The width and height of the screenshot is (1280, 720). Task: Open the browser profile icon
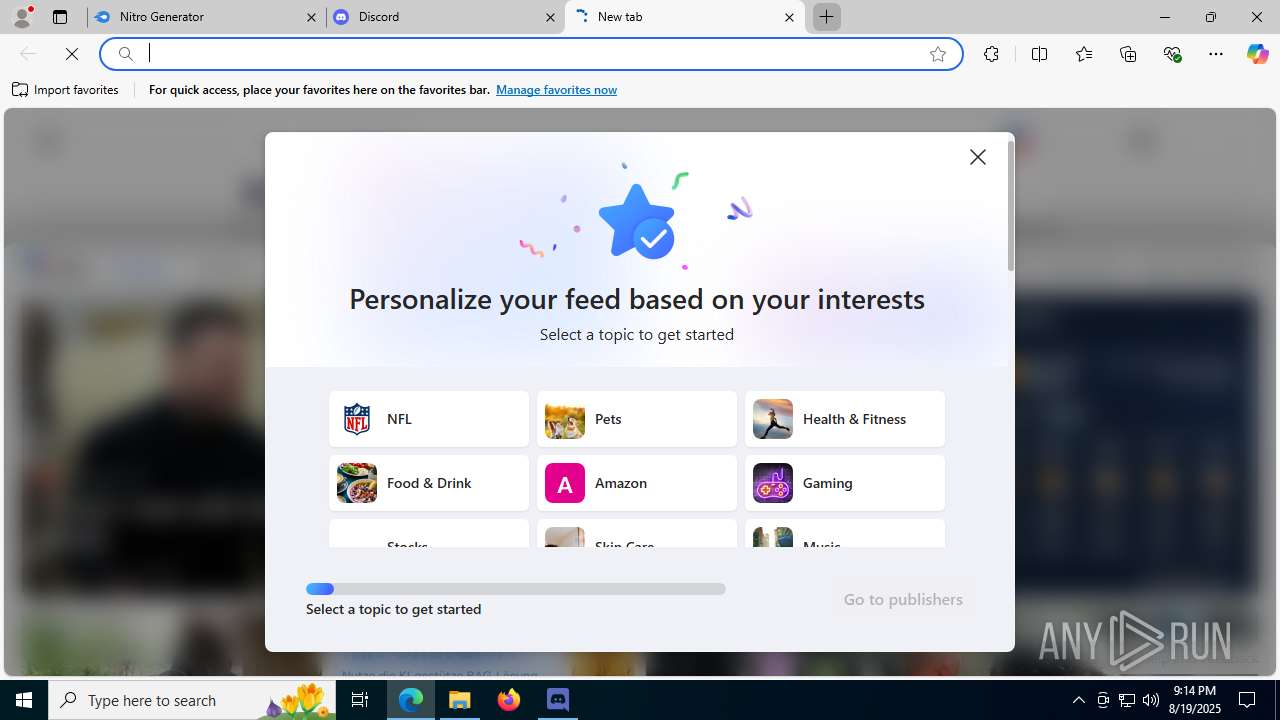[x=22, y=17]
